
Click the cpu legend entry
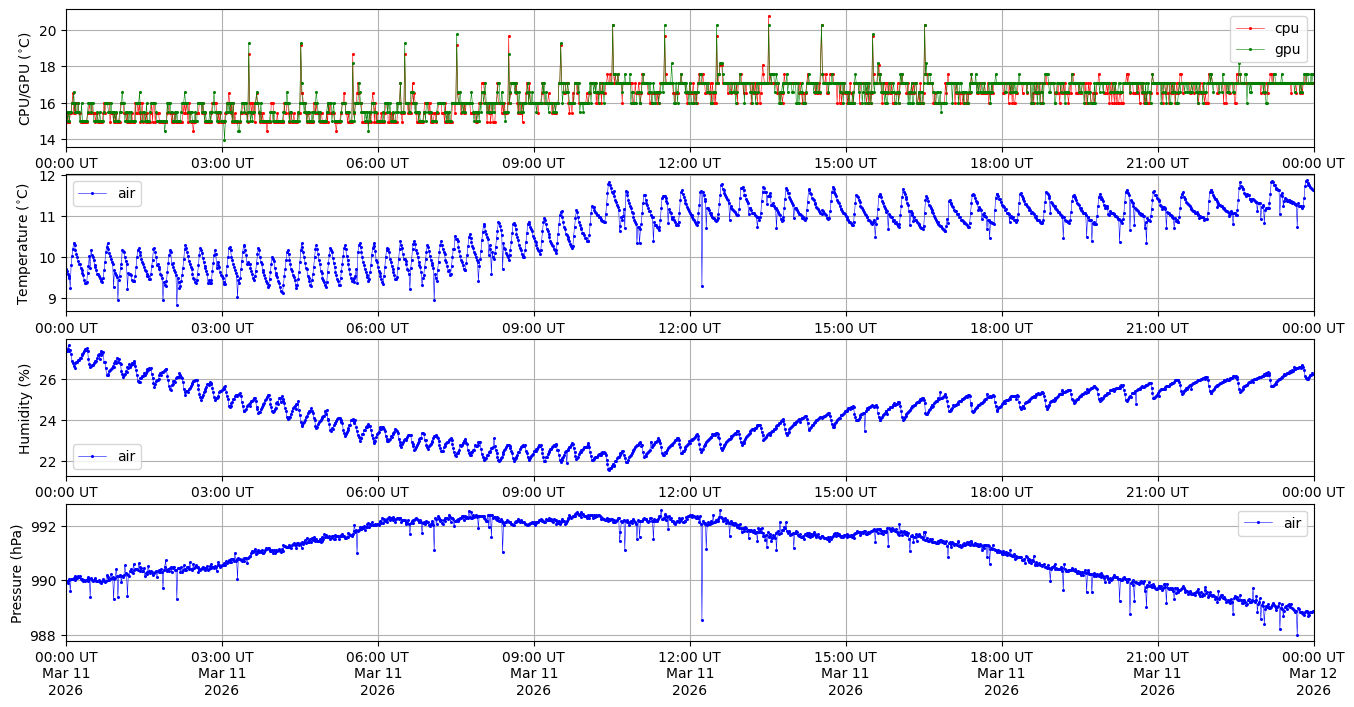(x=1285, y=28)
